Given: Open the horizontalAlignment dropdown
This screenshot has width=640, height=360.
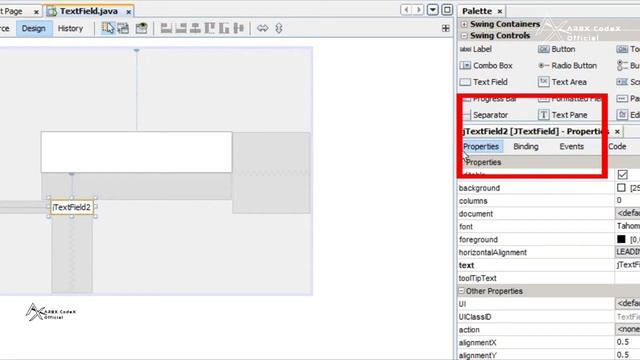Looking at the screenshot, I should pyautogui.click(x=628, y=252).
